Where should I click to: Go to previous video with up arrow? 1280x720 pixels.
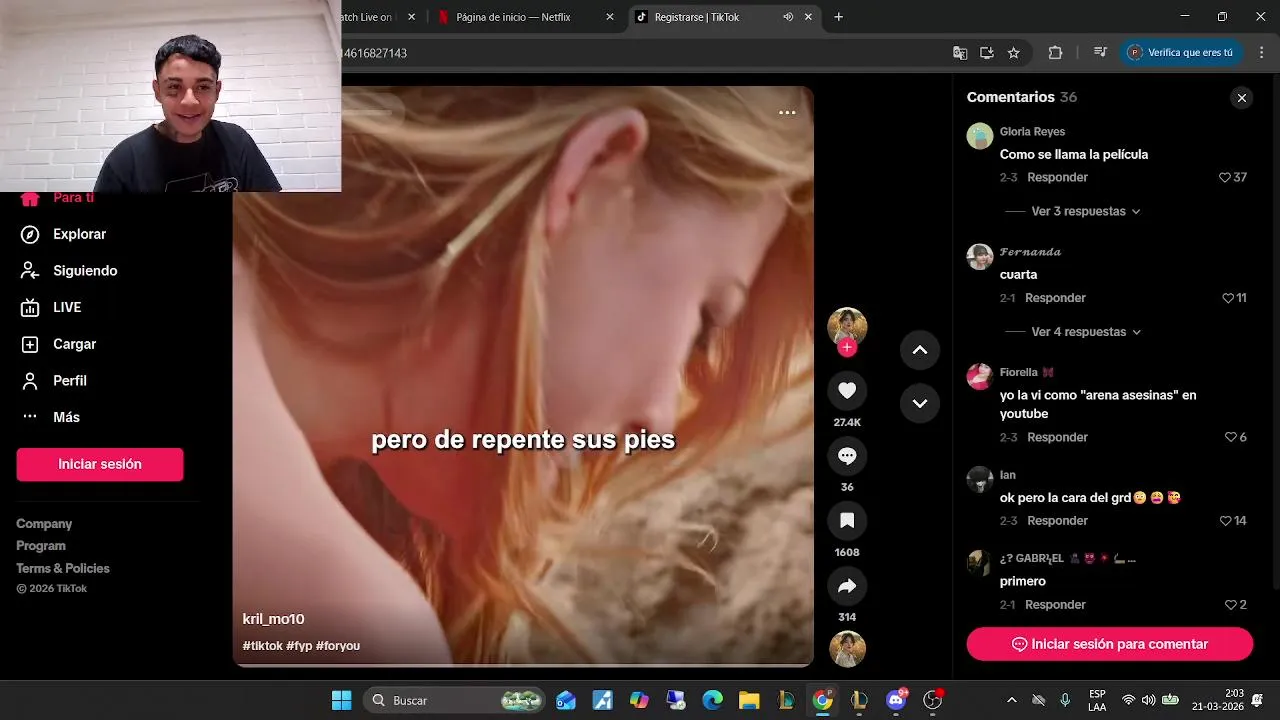click(920, 350)
